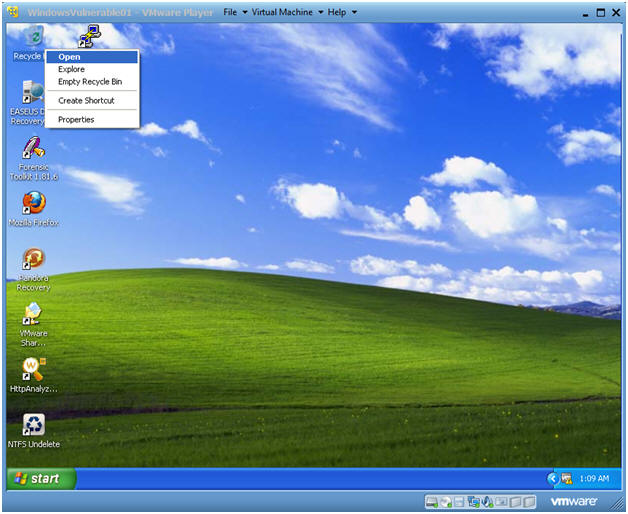Click the vmware logo in the status bar

[574, 501]
